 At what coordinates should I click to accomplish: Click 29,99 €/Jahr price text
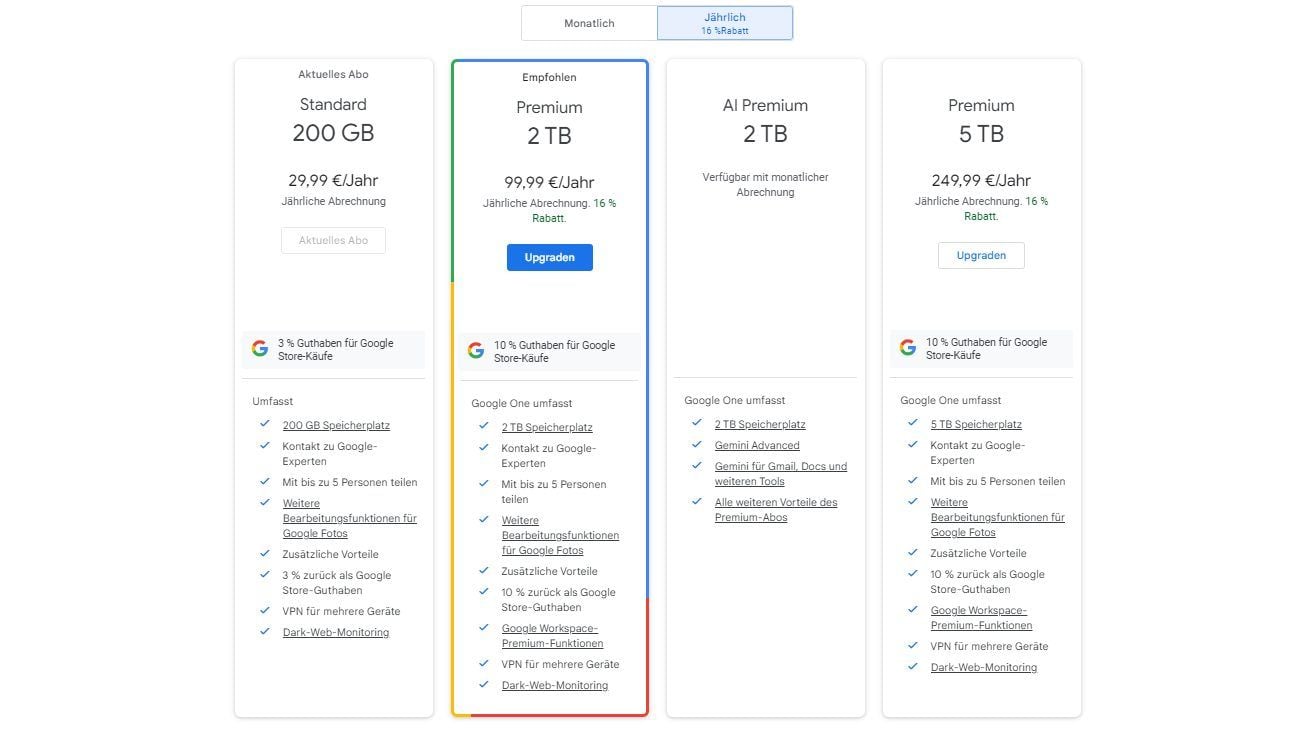pyautogui.click(x=333, y=180)
